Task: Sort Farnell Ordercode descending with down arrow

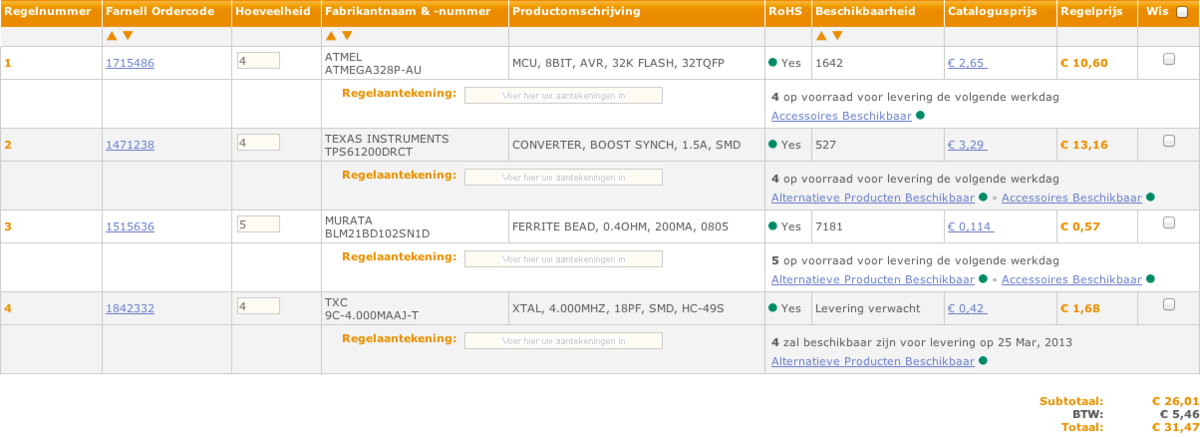Action: (128, 36)
